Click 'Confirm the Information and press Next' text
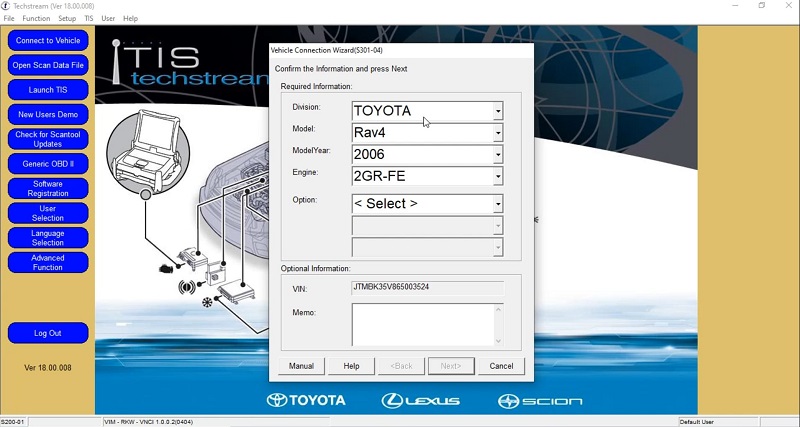 tap(341, 69)
